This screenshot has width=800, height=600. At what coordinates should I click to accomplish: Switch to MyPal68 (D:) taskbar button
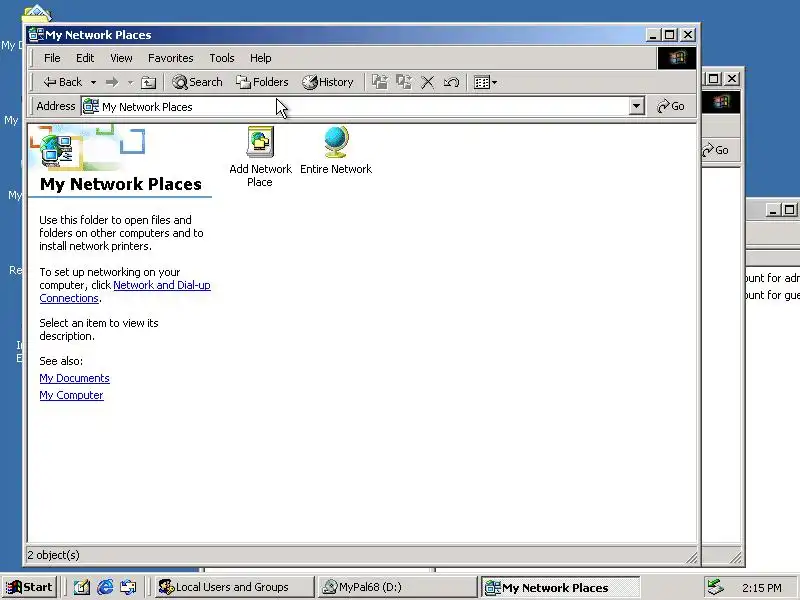pyautogui.click(x=396, y=587)
